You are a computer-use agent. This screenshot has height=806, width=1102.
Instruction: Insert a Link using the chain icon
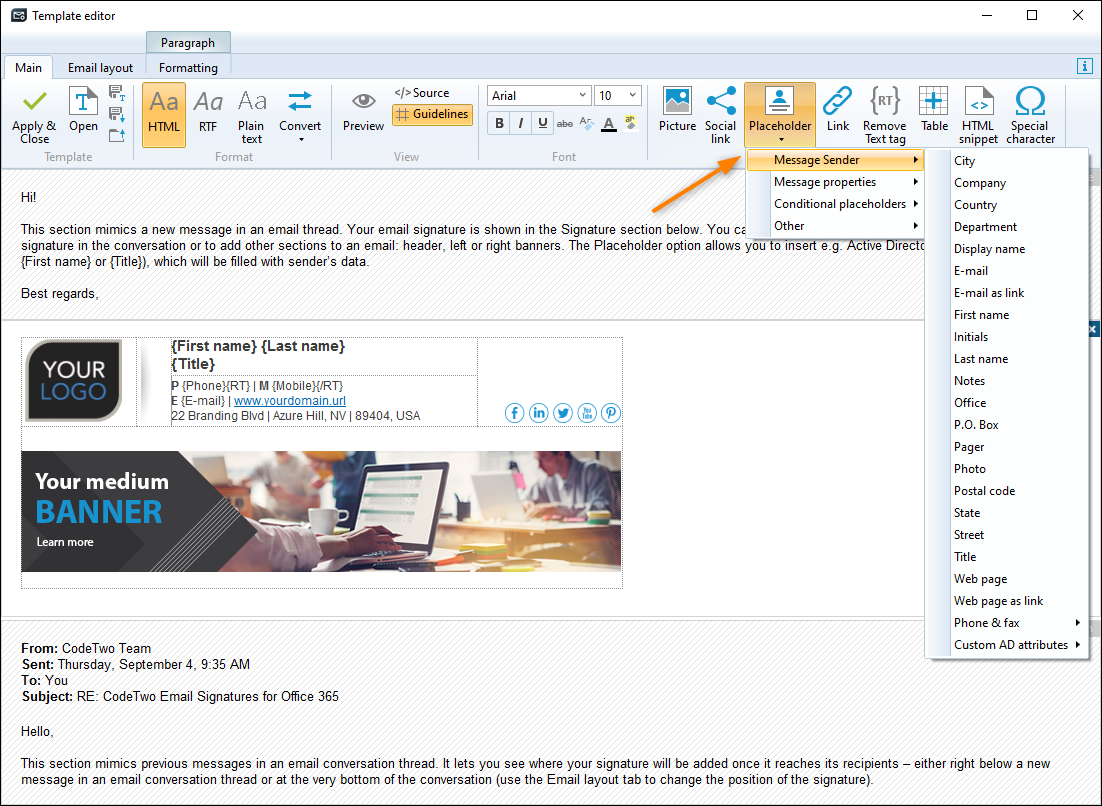(837, 101)
